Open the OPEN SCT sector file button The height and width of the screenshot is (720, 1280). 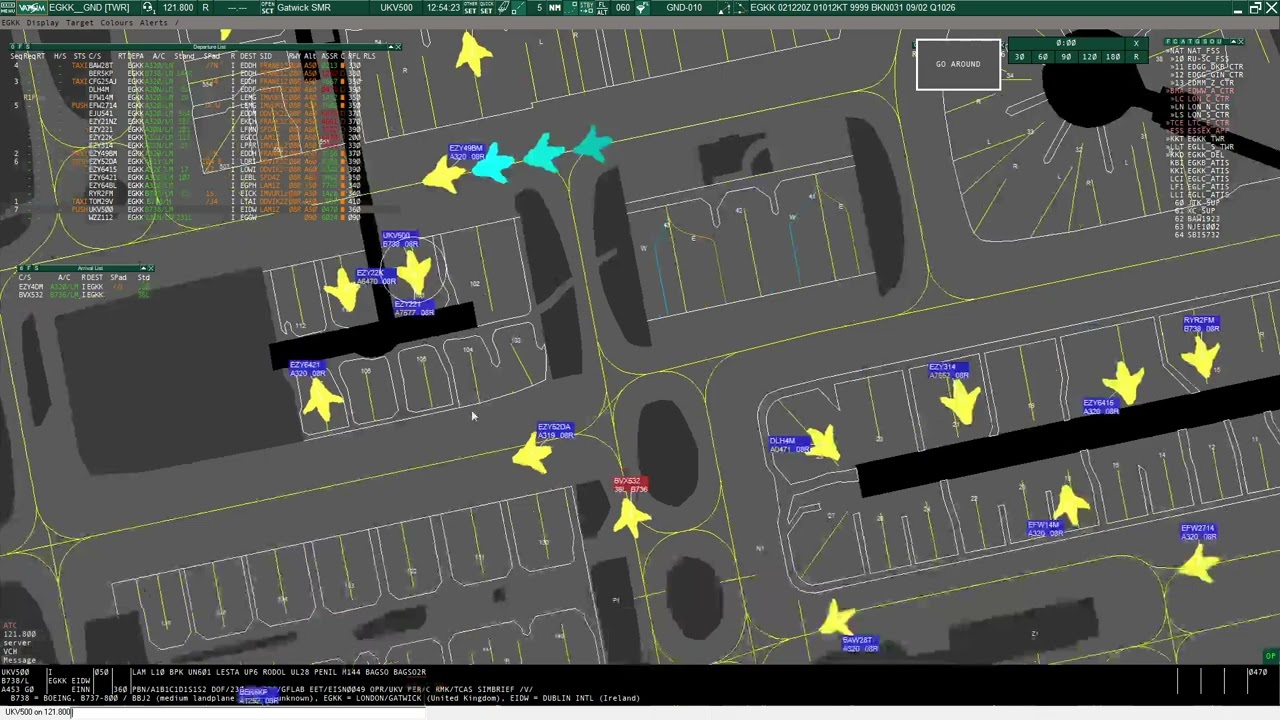pos(268,8)
